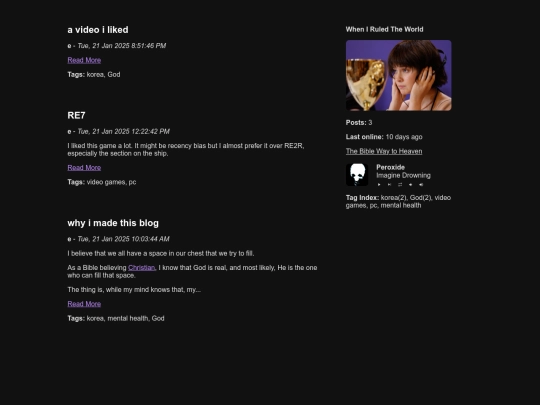Open Read More under 'a video i liked'
540x405 pixels.
pos(84,60)
